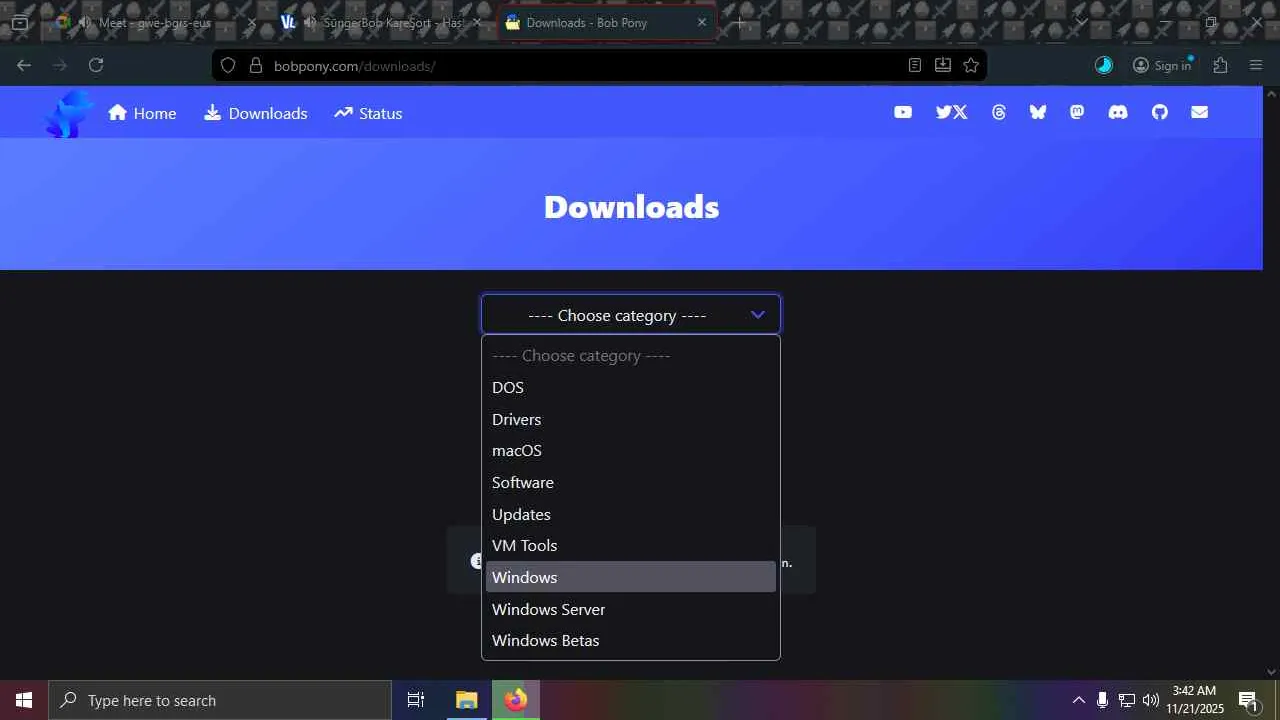This screenshot has height=720, width=1280.
Task: Click the email envelope icon
Action: coord(1199,113)
